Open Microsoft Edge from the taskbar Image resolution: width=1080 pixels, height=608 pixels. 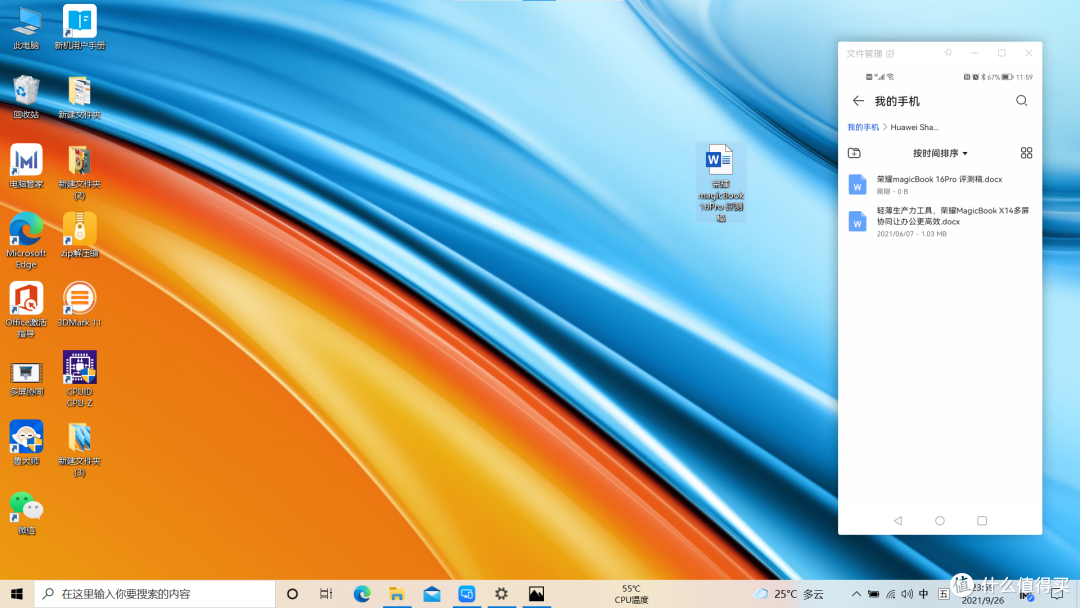(x=362, y=594)
